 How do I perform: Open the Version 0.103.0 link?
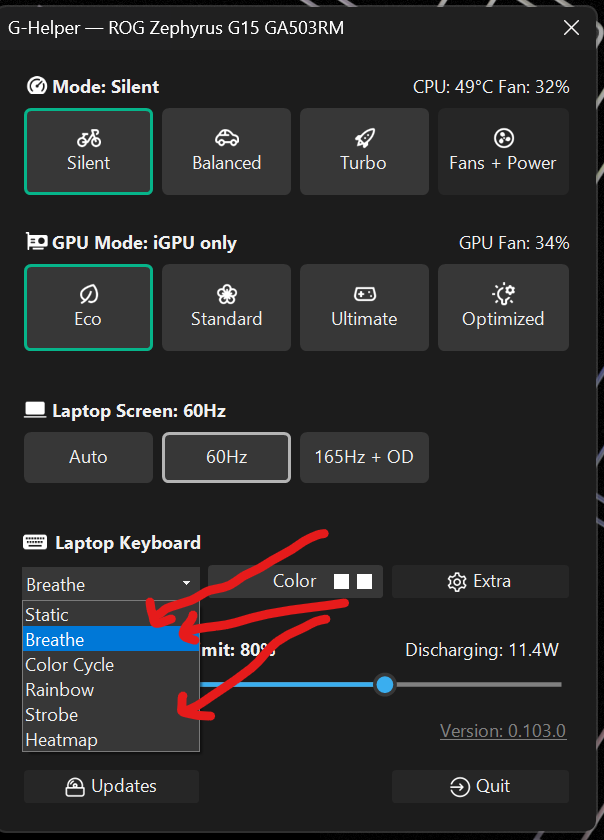point(503,730)
